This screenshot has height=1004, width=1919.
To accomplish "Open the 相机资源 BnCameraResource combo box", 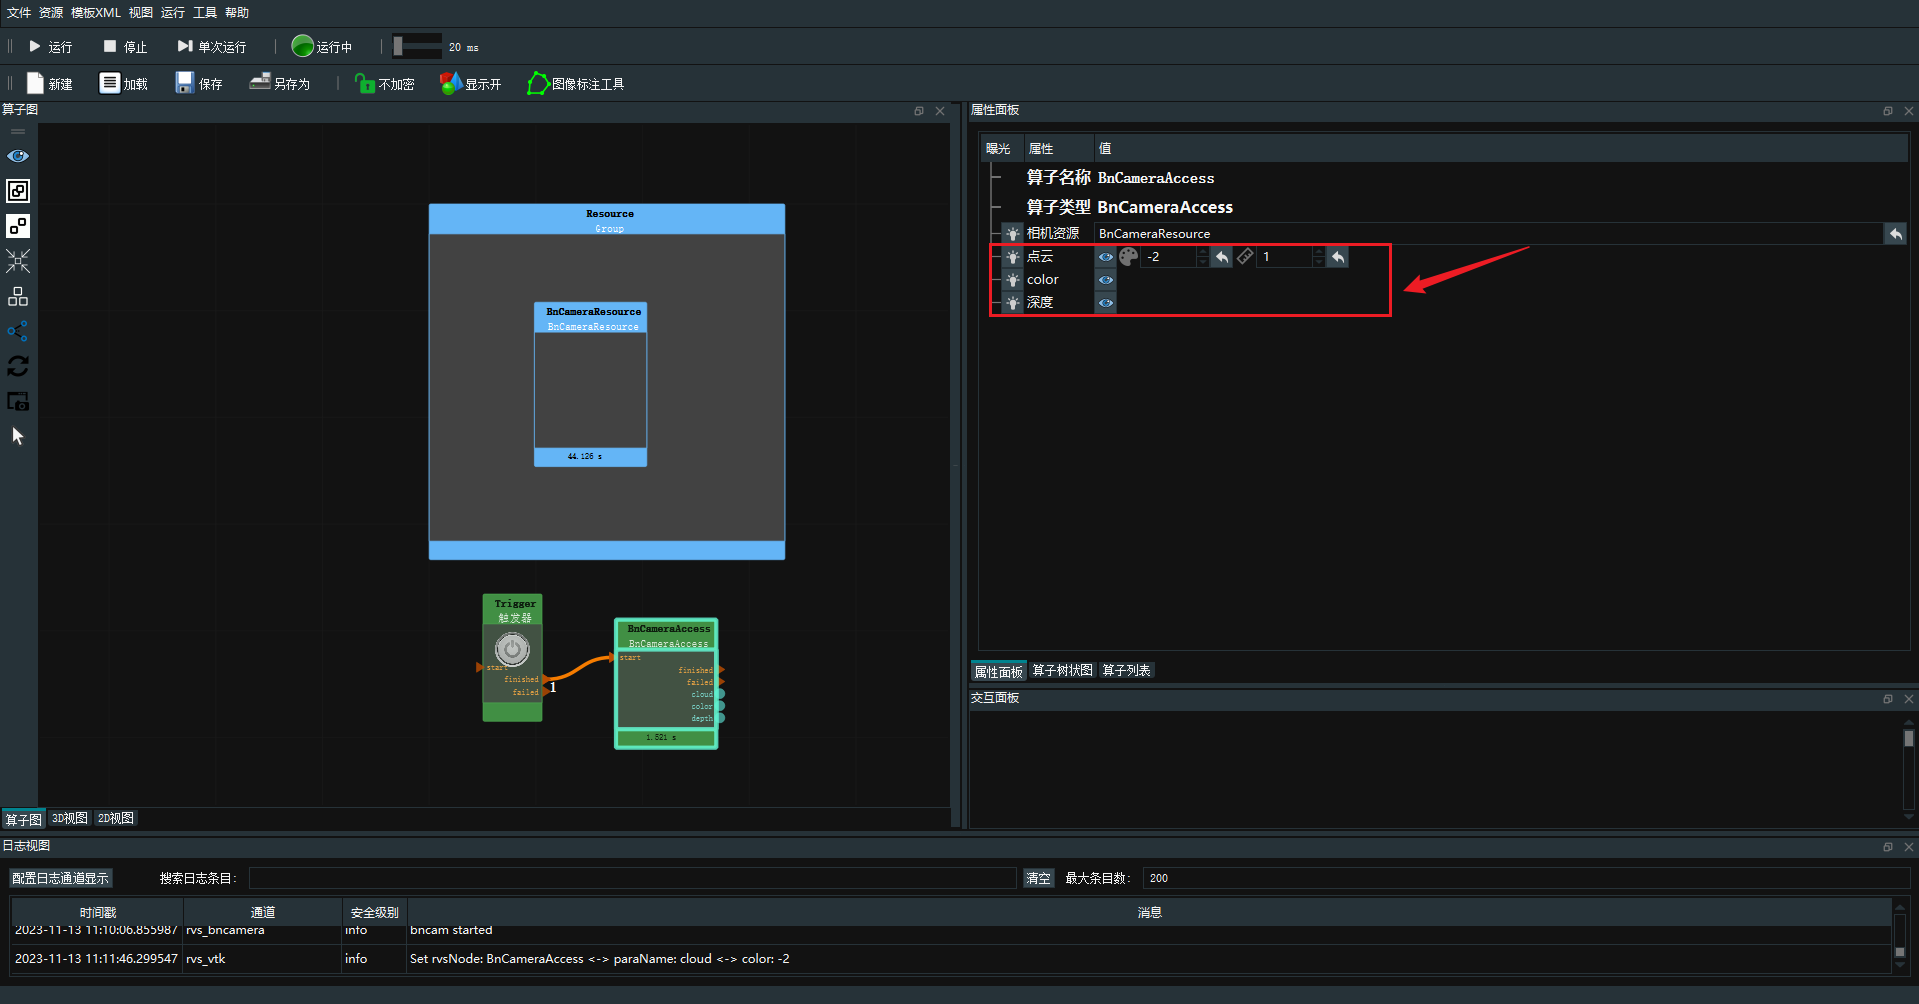I will pos(1488,234).
